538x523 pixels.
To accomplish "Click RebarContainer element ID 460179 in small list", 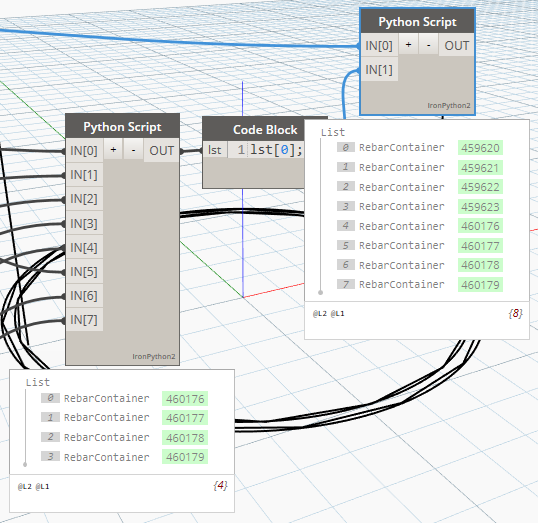I will tap(185, 457).
